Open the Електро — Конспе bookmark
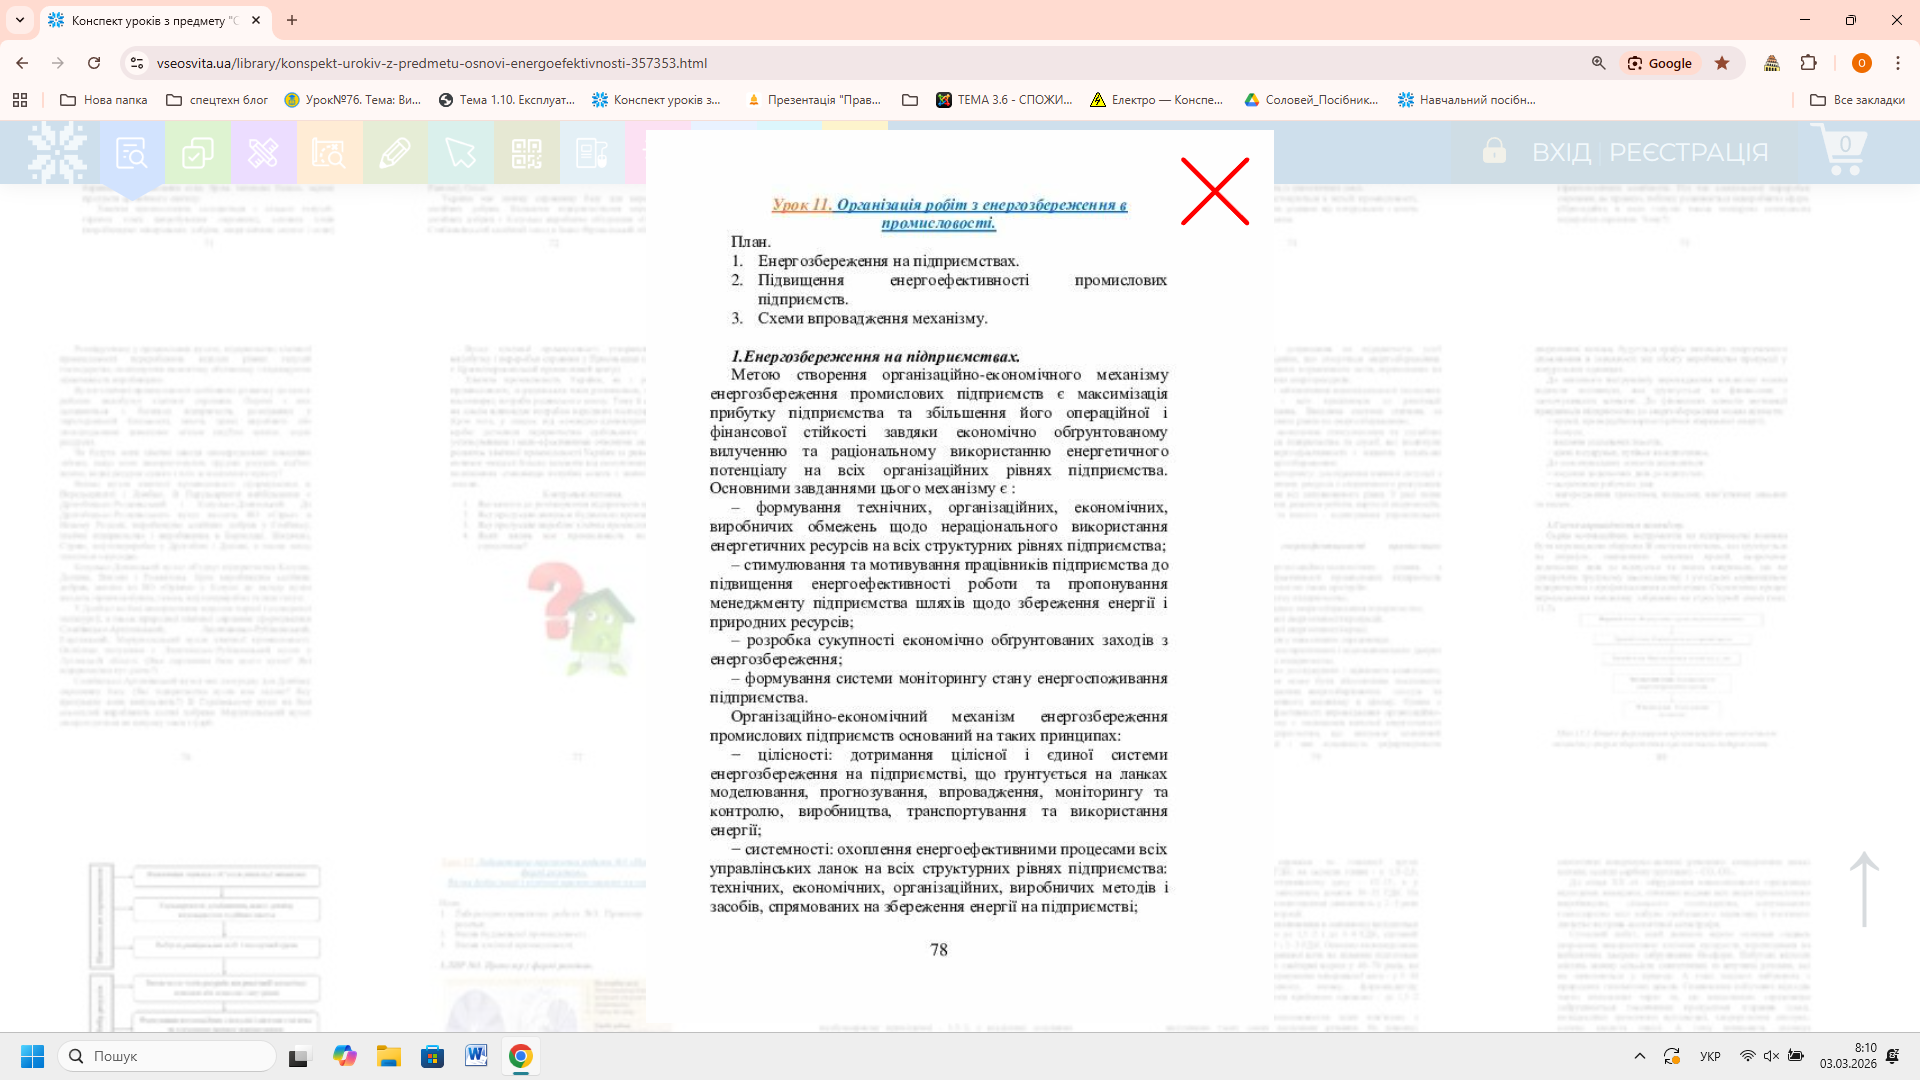The width and height of the screenshot is (1920, 1080). coord(1157,100)
